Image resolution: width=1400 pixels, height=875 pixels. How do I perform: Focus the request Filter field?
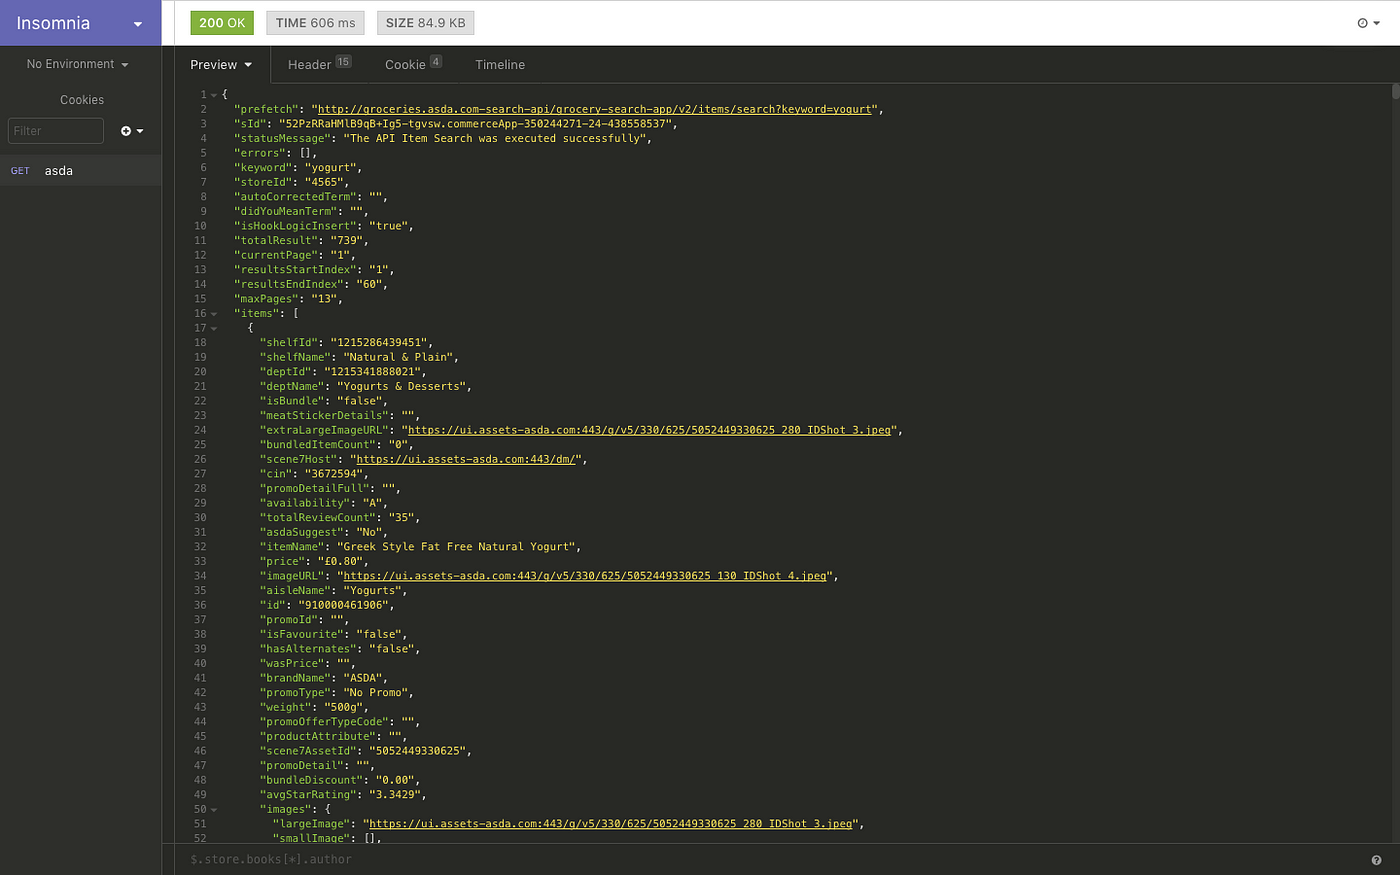[56, 131]
